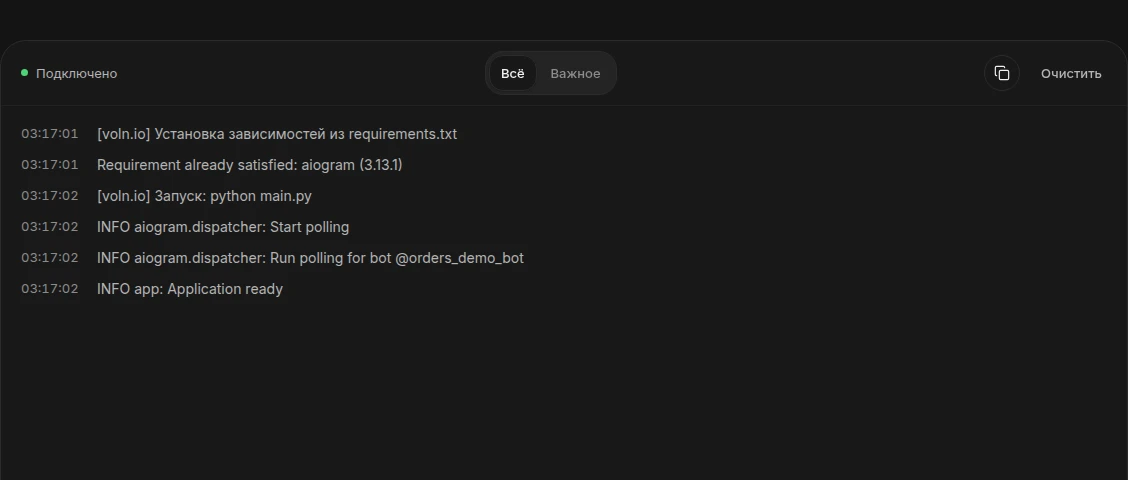Select log line Start polling
The image size is (1128, 480).
pyautogui.click(x=223, y=227)
